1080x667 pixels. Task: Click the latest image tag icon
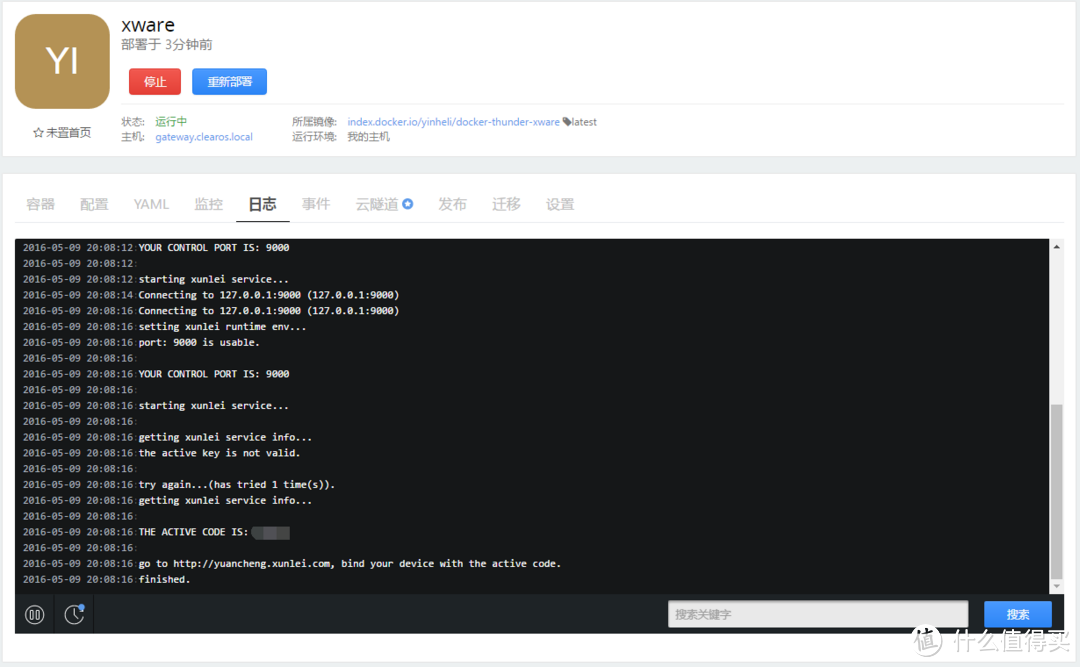coord(566,121)
